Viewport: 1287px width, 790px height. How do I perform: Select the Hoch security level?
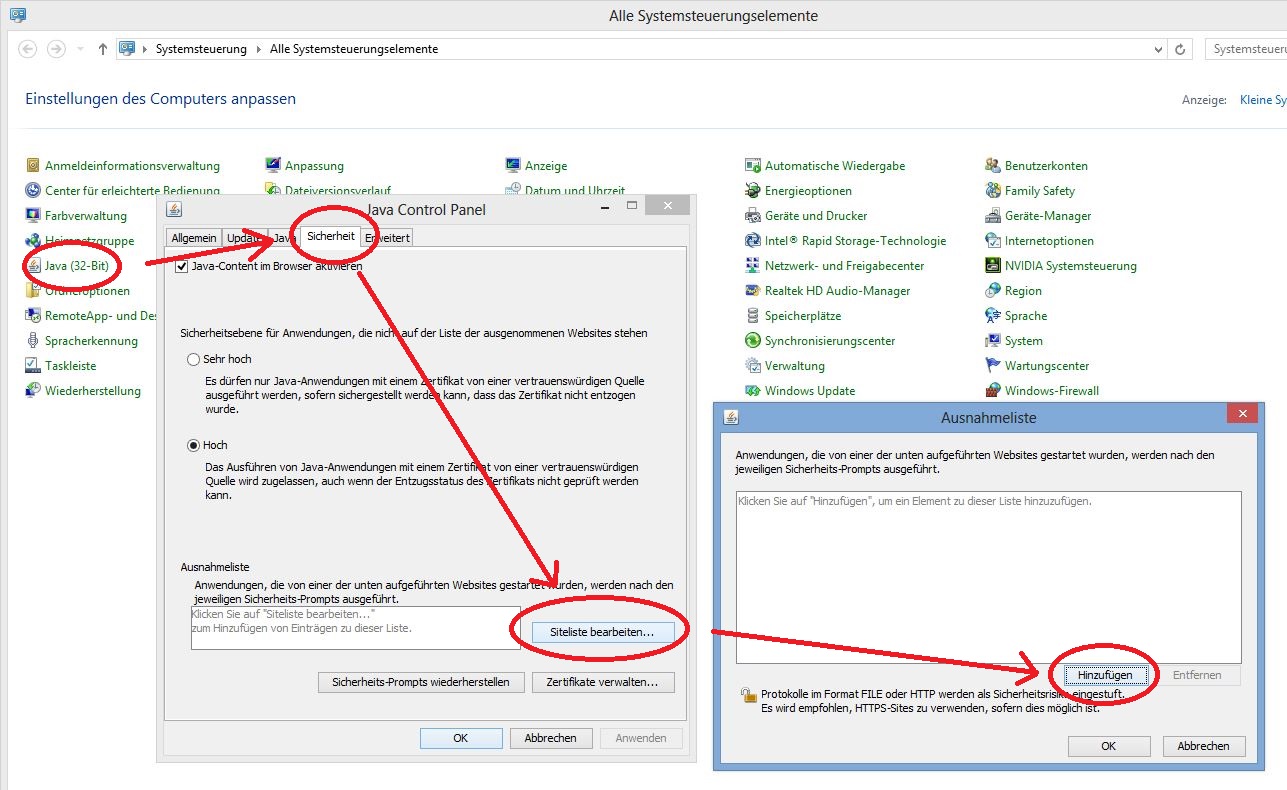tap(194, 446)
